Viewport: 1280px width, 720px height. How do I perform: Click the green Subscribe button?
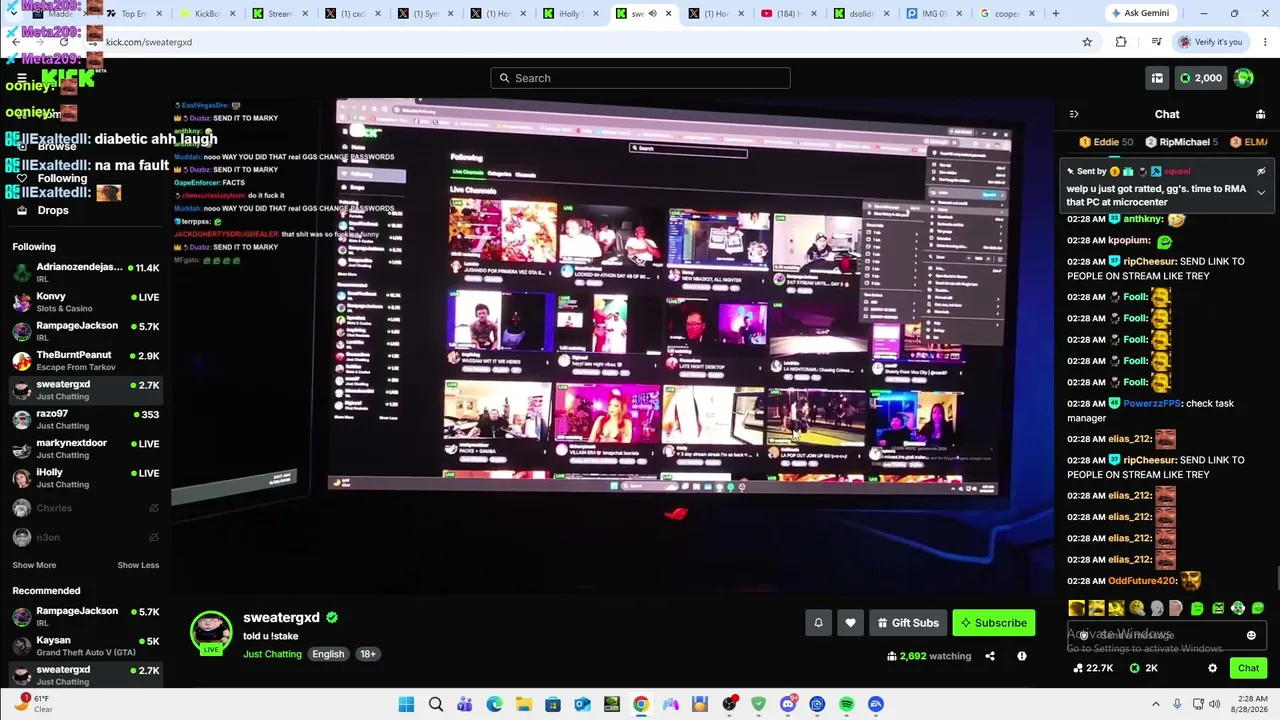[994, 623]
